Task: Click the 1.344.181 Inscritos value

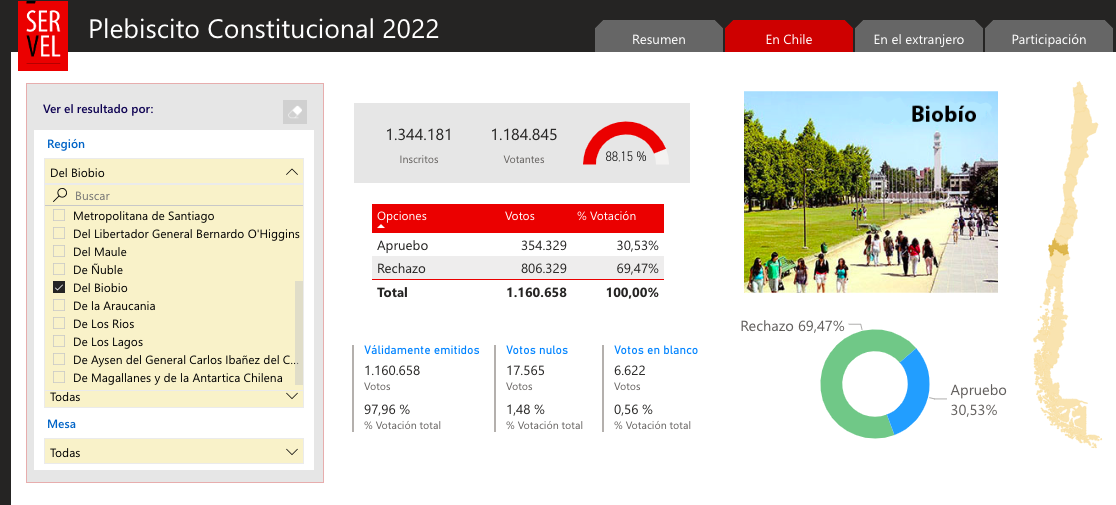Action: (x=418, y=134)
